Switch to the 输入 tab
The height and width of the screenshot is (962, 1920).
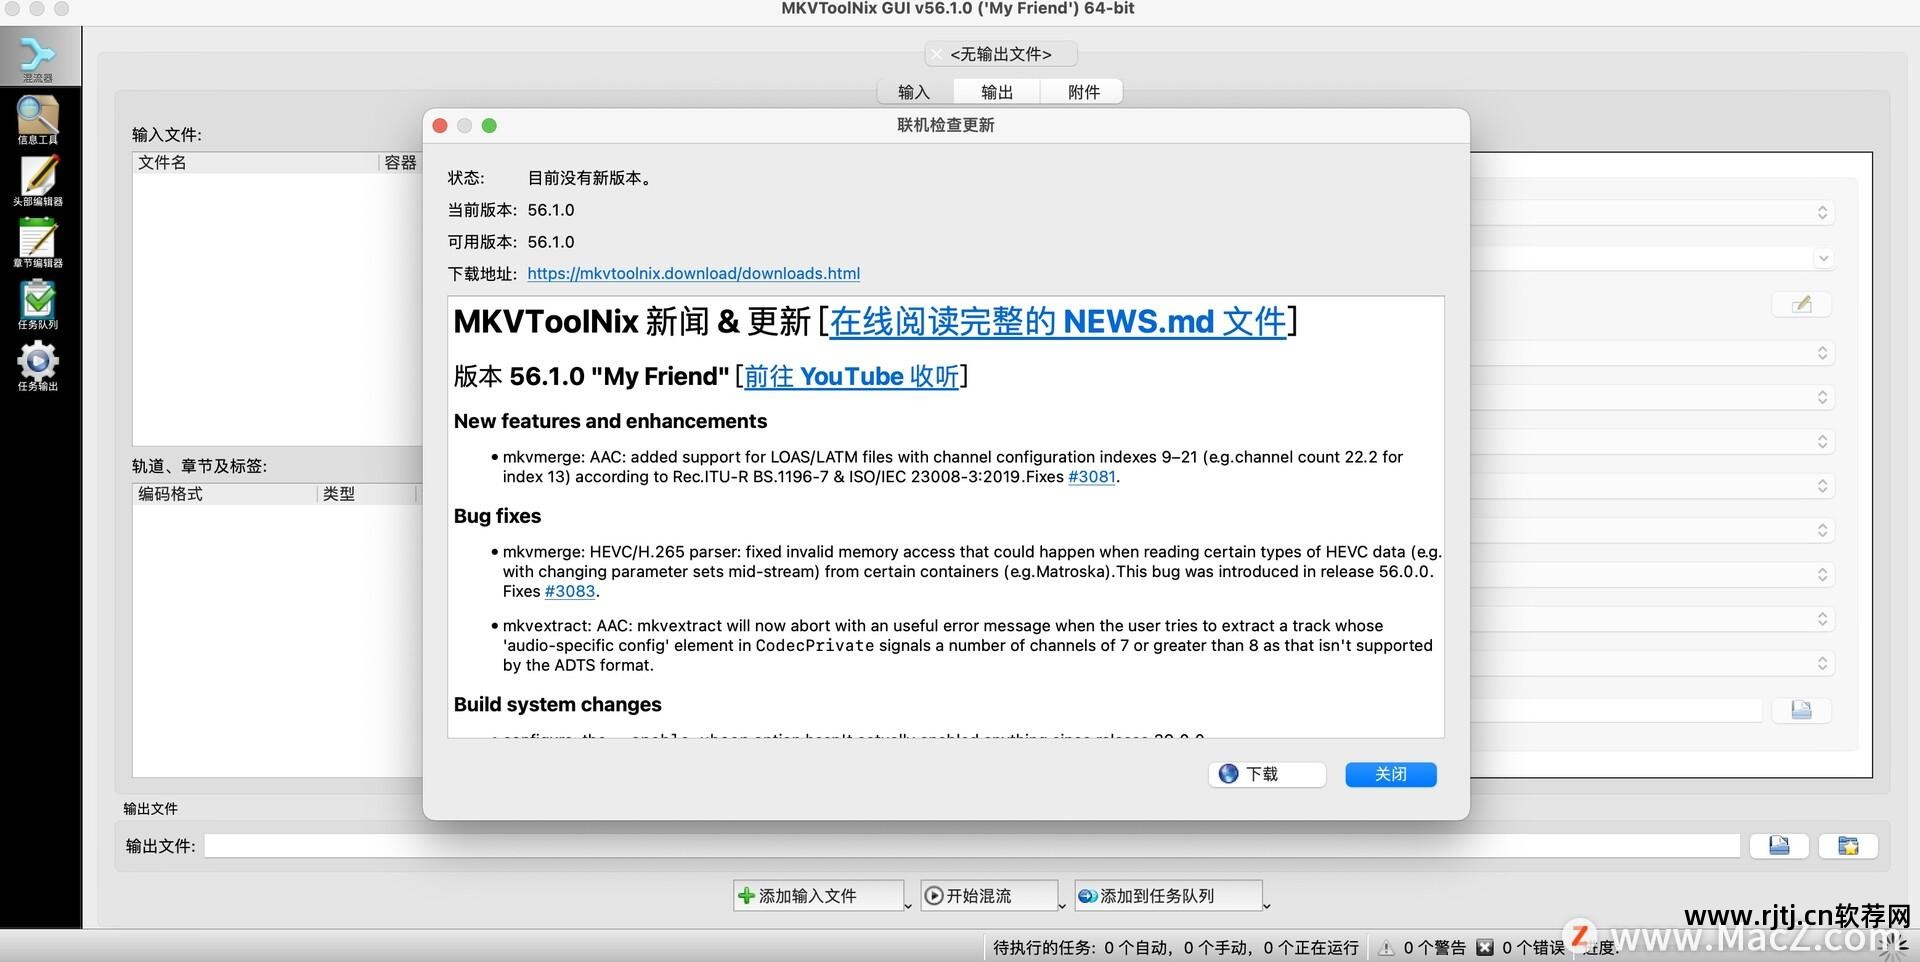(914, 92)
